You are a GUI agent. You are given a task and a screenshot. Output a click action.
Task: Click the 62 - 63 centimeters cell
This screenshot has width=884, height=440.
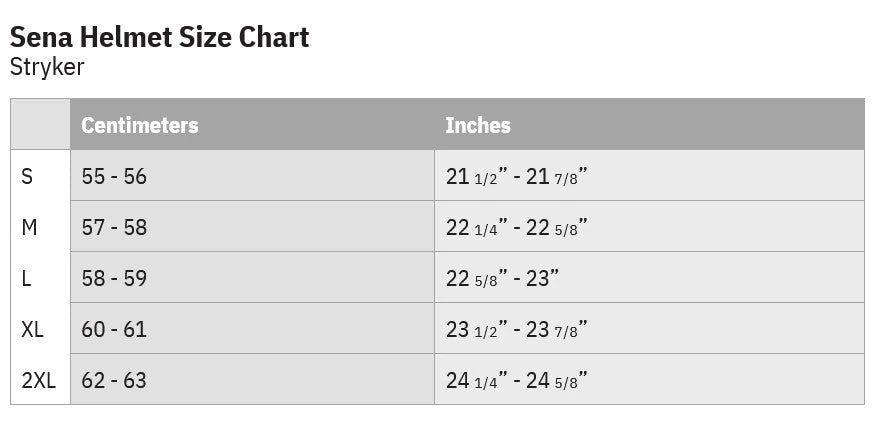[x=114, y=381]
